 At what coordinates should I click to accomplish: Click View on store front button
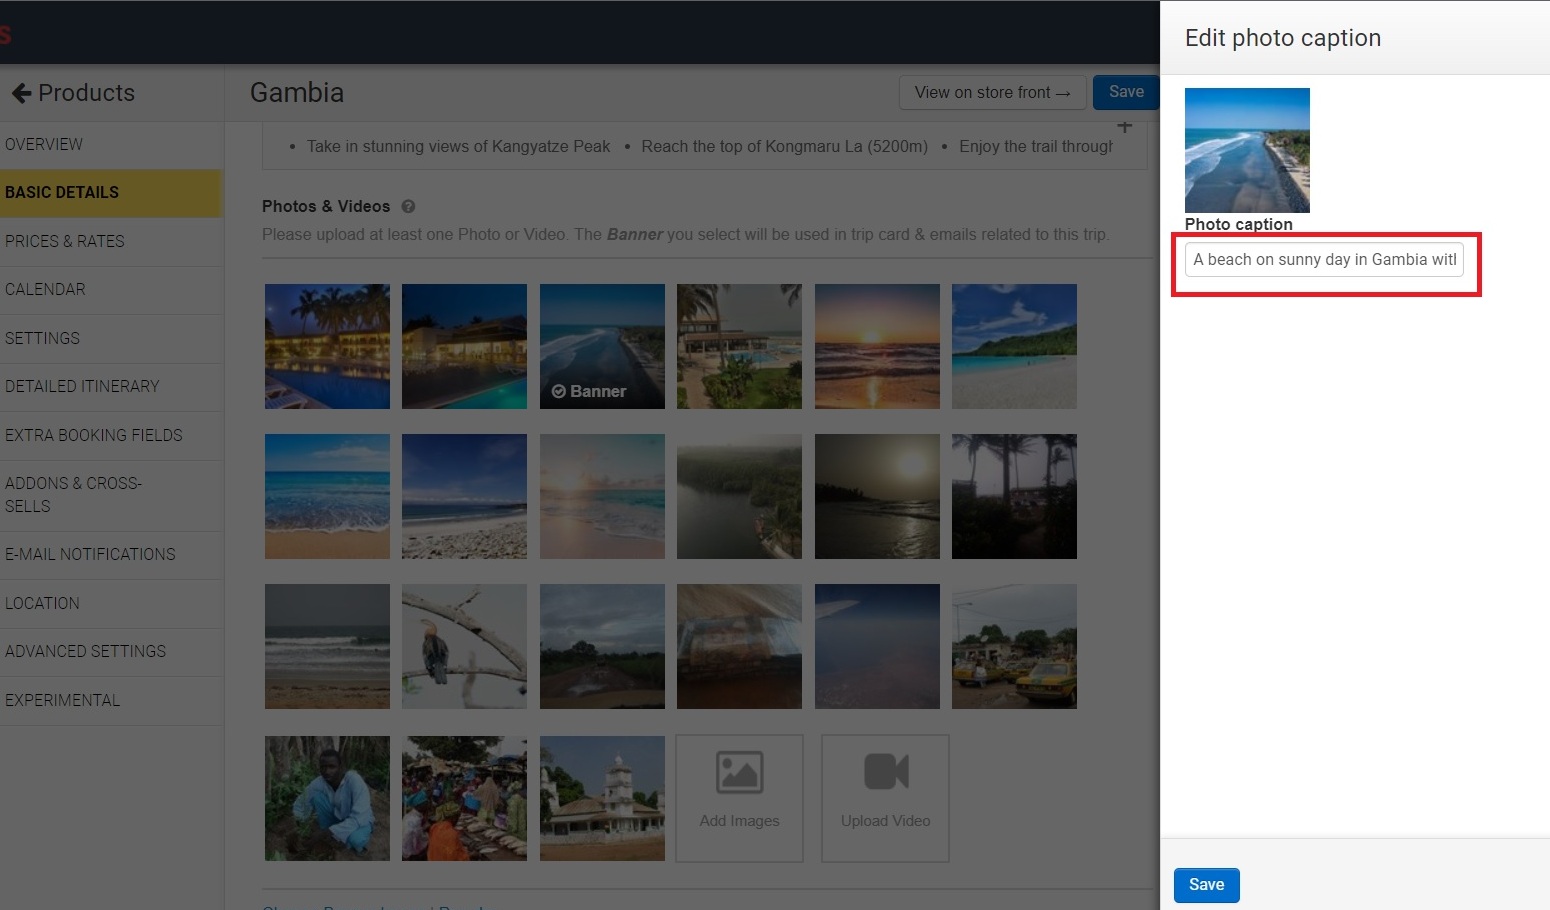[991, 92]
